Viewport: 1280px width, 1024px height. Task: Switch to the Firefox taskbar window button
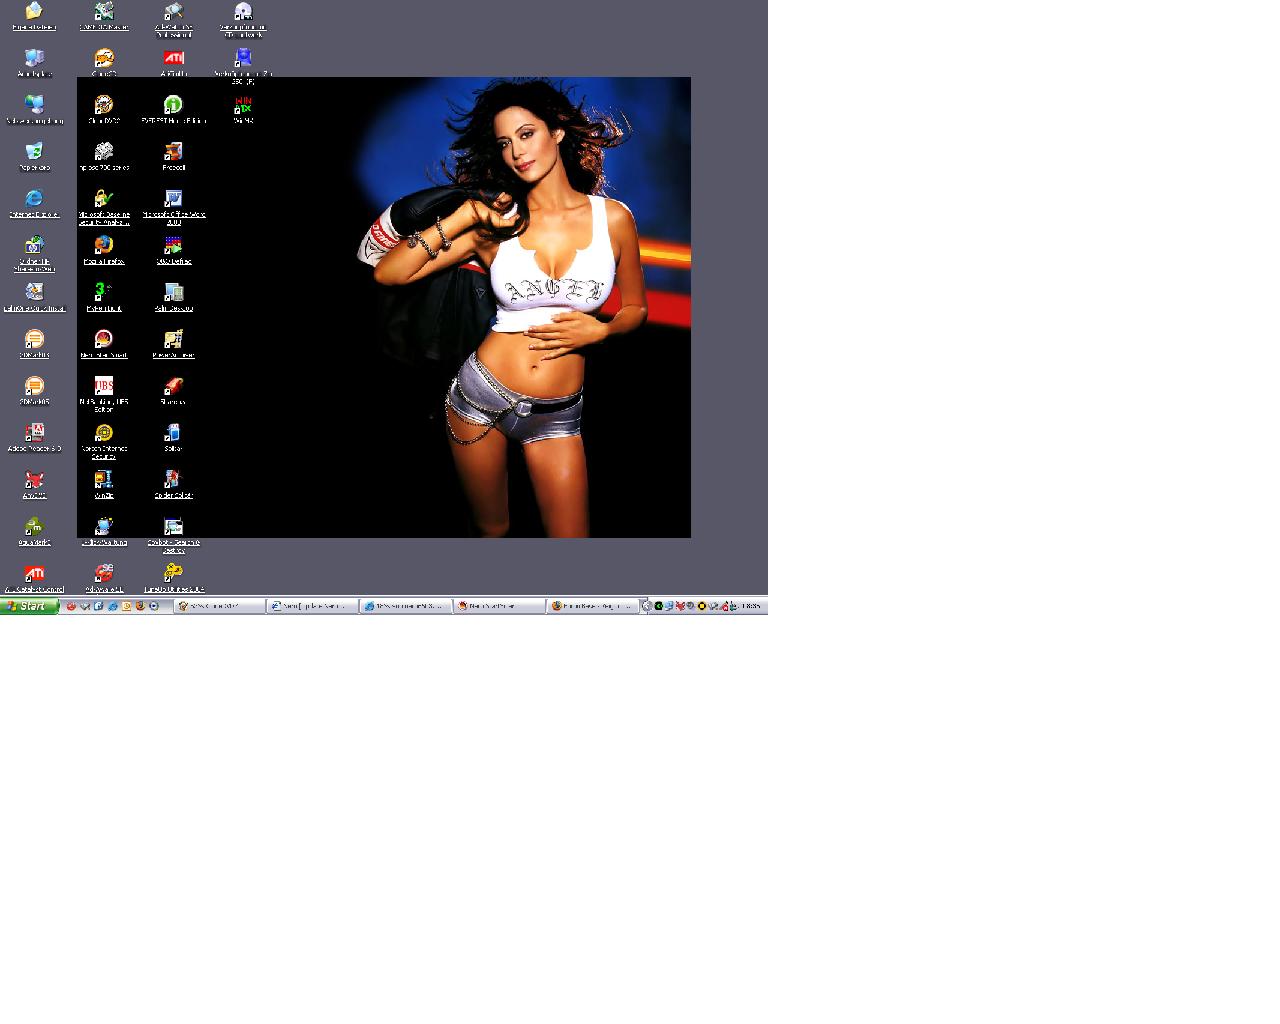click(592, 606)
